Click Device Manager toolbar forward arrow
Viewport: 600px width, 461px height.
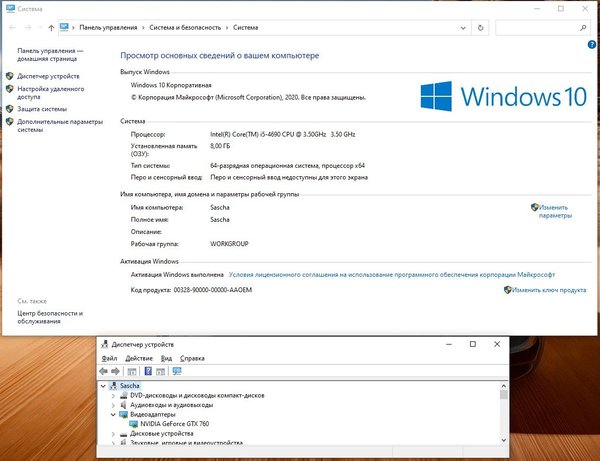pos(115,371)
